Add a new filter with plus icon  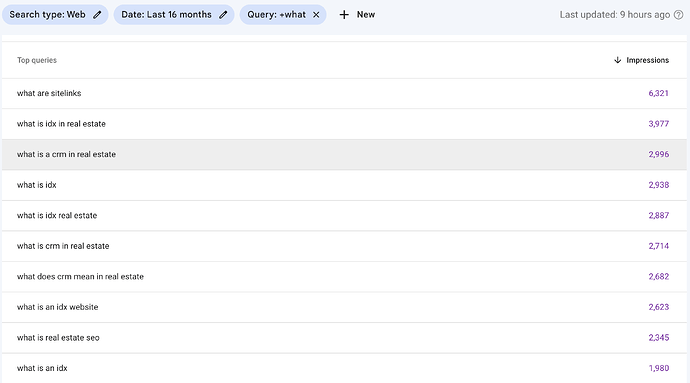tap(344, 15)
